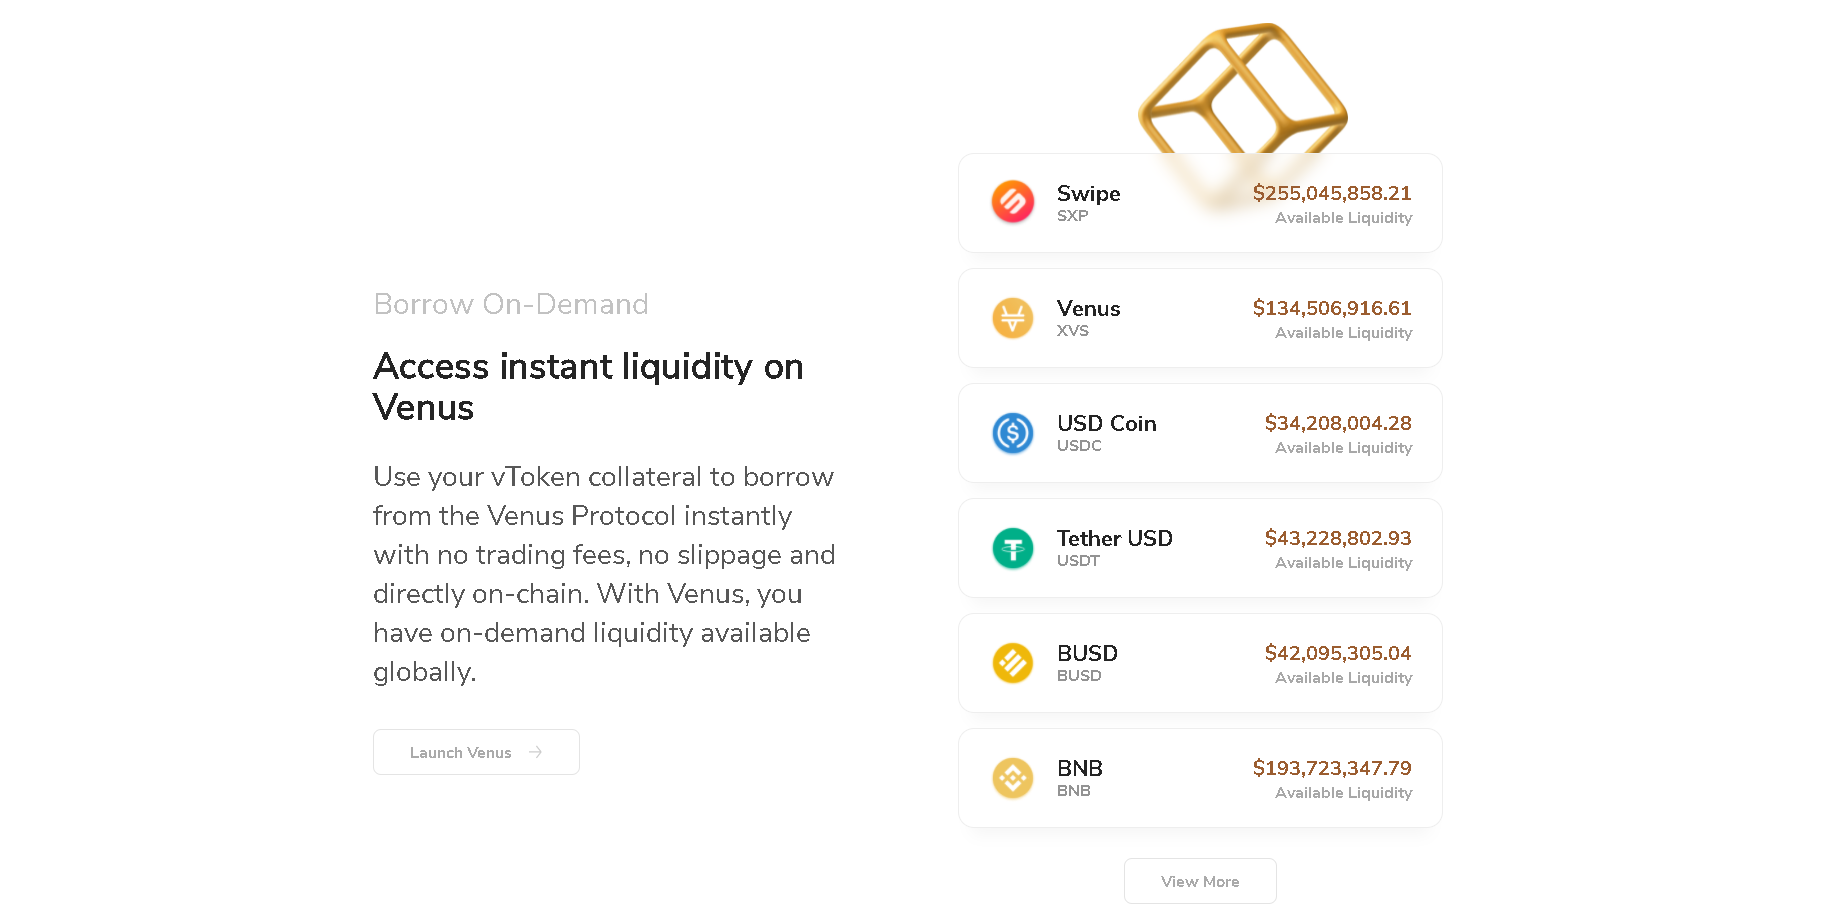Click the Access instant liquidity heading

coord(588,387)
